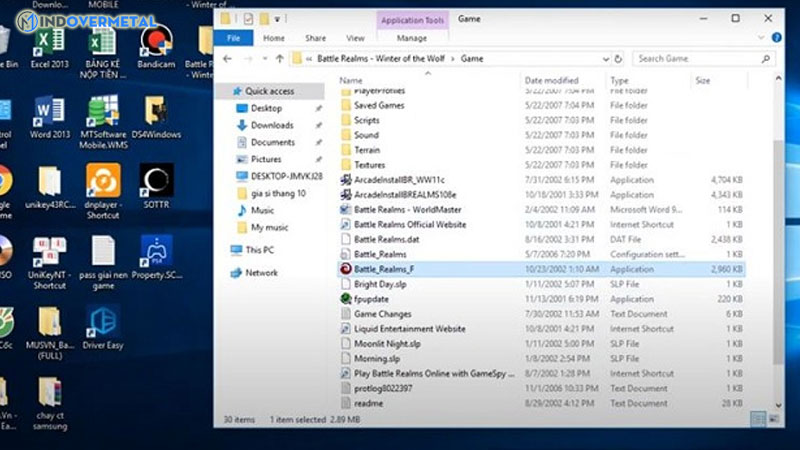Image resolution: width=800 pixels, height=450 pixels.
Task: Open the File ribbon menu
Action: [x=234, y=38]
